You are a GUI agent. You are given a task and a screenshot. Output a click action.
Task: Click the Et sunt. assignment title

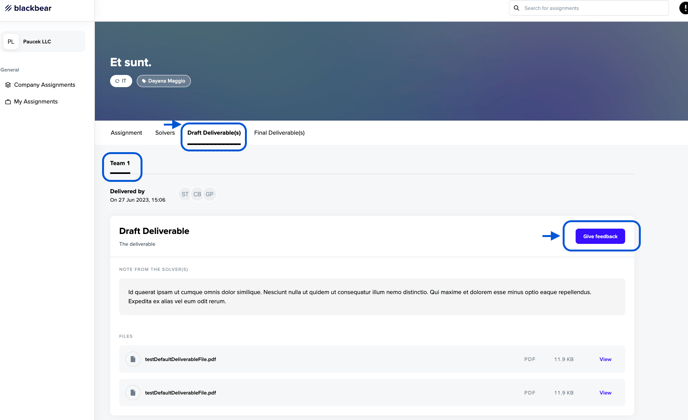tap(131, 62)
